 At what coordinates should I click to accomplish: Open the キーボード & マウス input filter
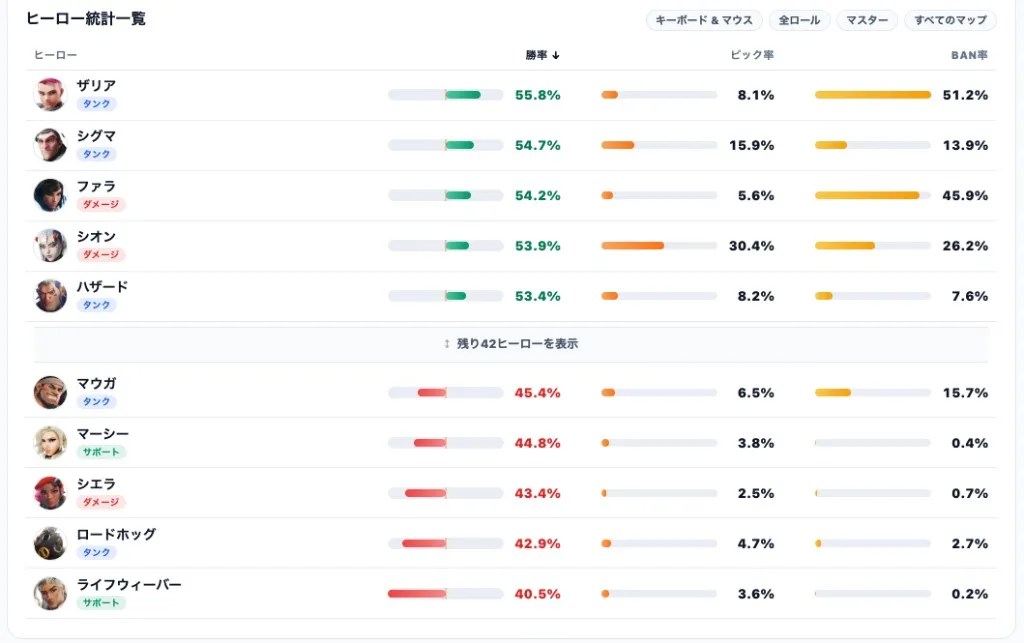click(704, 20)
